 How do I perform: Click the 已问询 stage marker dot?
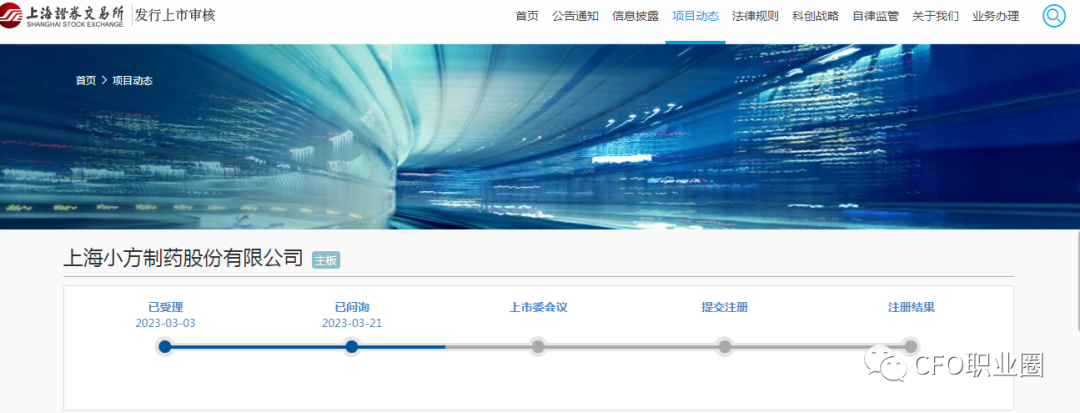point(351,346)
